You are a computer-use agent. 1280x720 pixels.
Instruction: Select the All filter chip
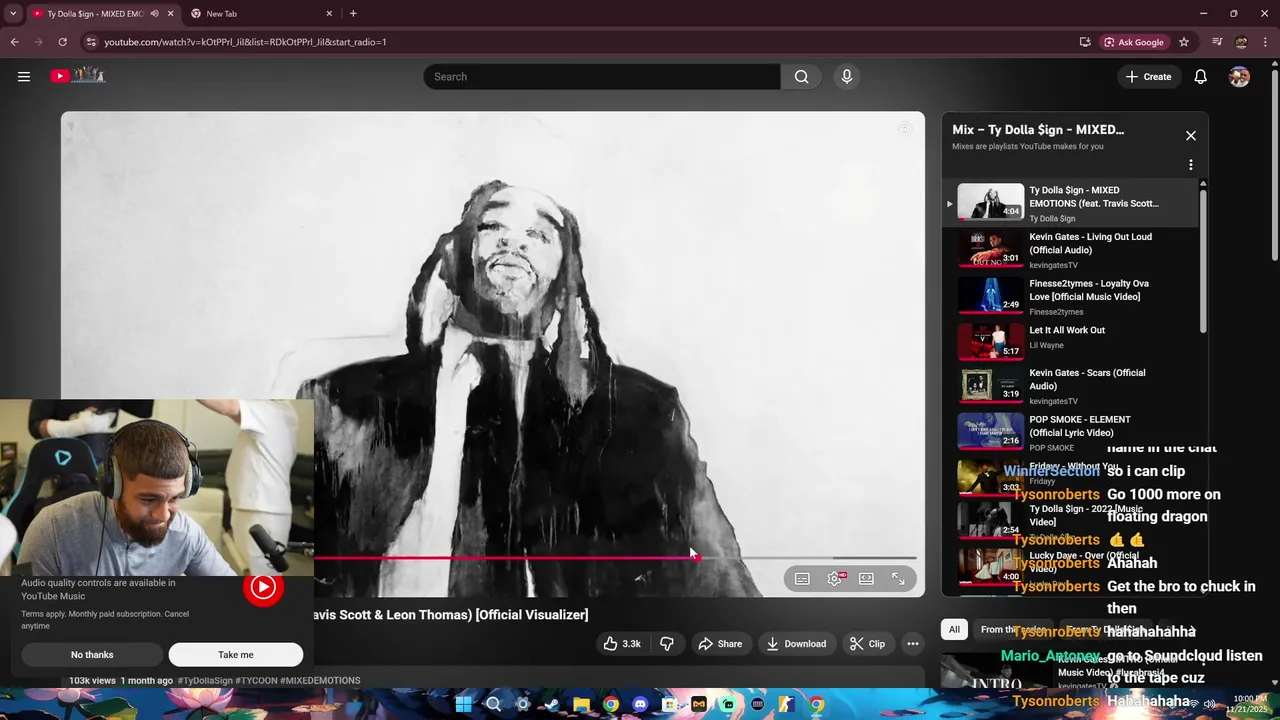[954, 629]
